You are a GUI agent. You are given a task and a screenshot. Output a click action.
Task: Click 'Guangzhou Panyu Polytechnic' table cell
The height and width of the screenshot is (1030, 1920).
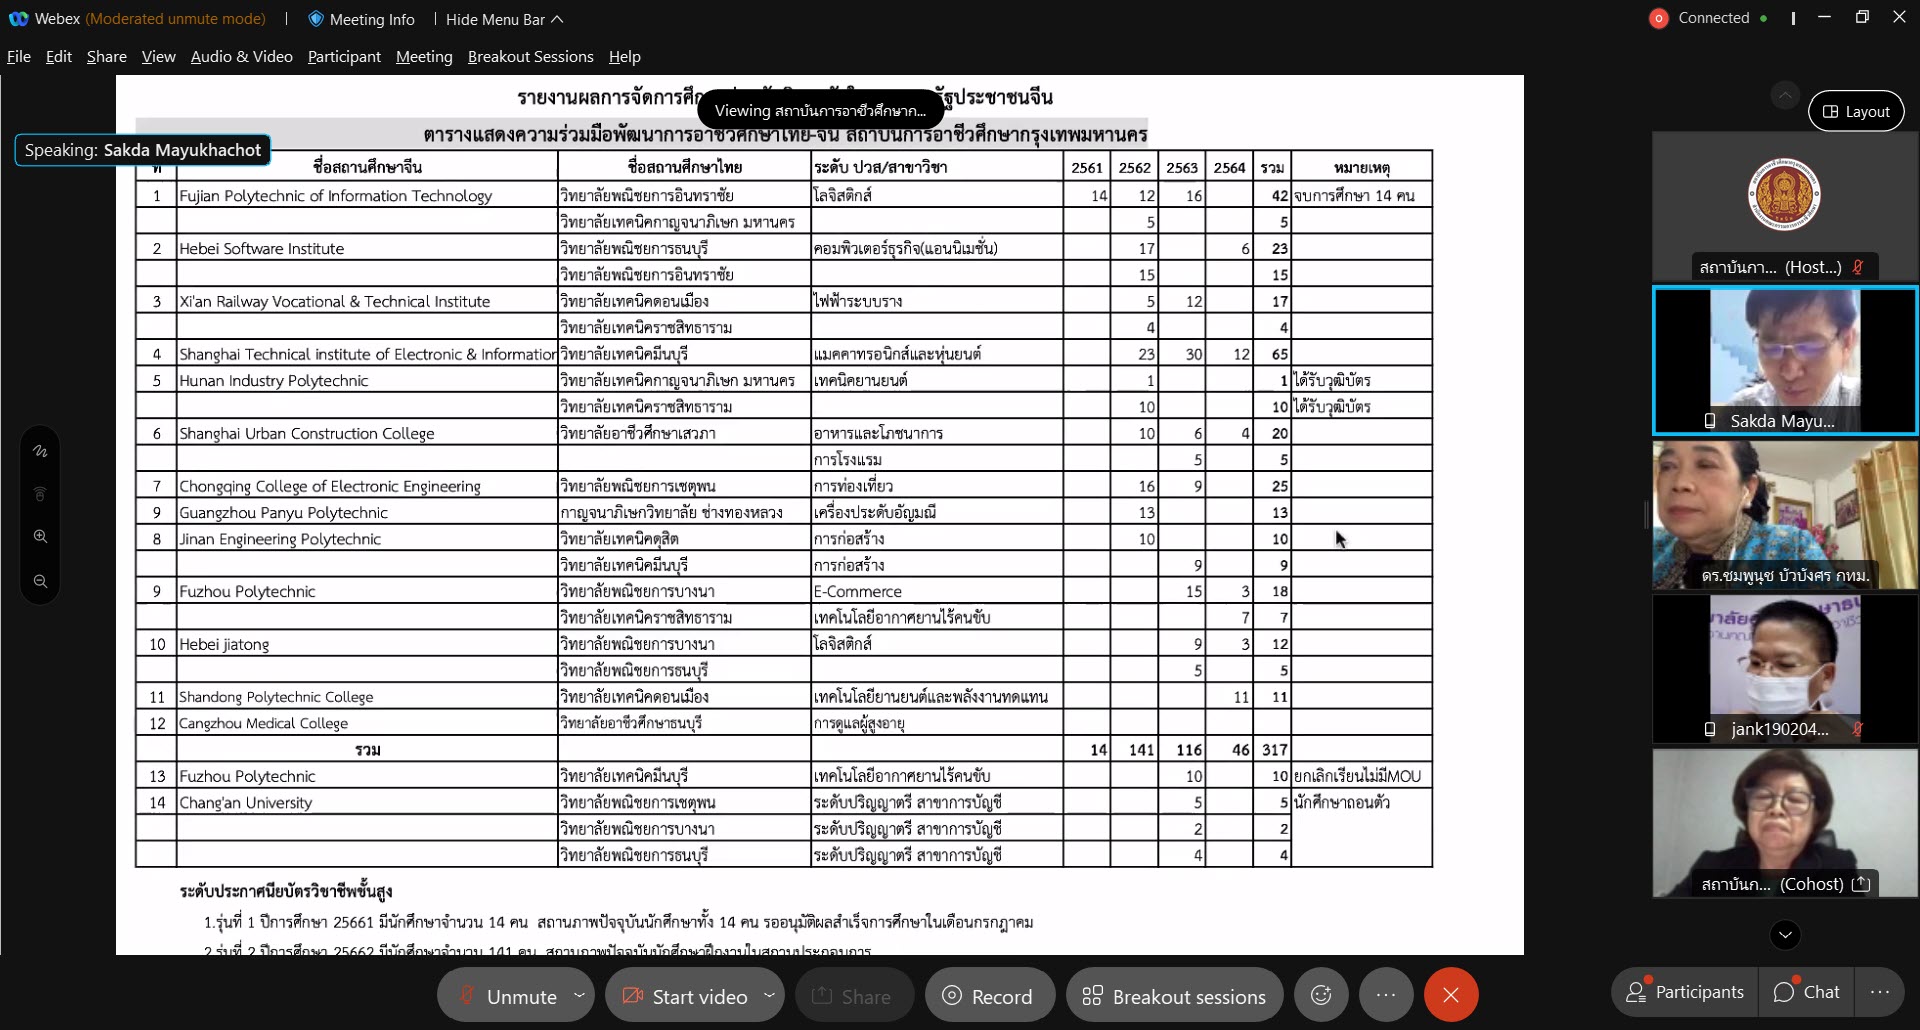coord(366,512)
